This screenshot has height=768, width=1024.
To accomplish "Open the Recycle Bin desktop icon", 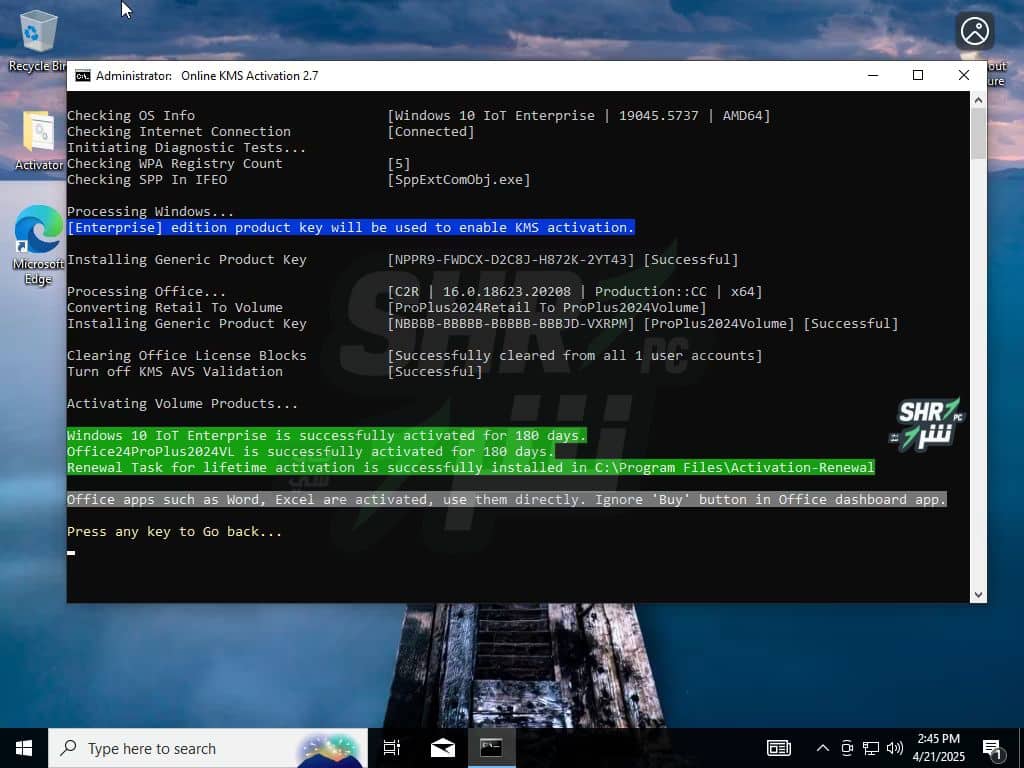I will coord(38,40).
